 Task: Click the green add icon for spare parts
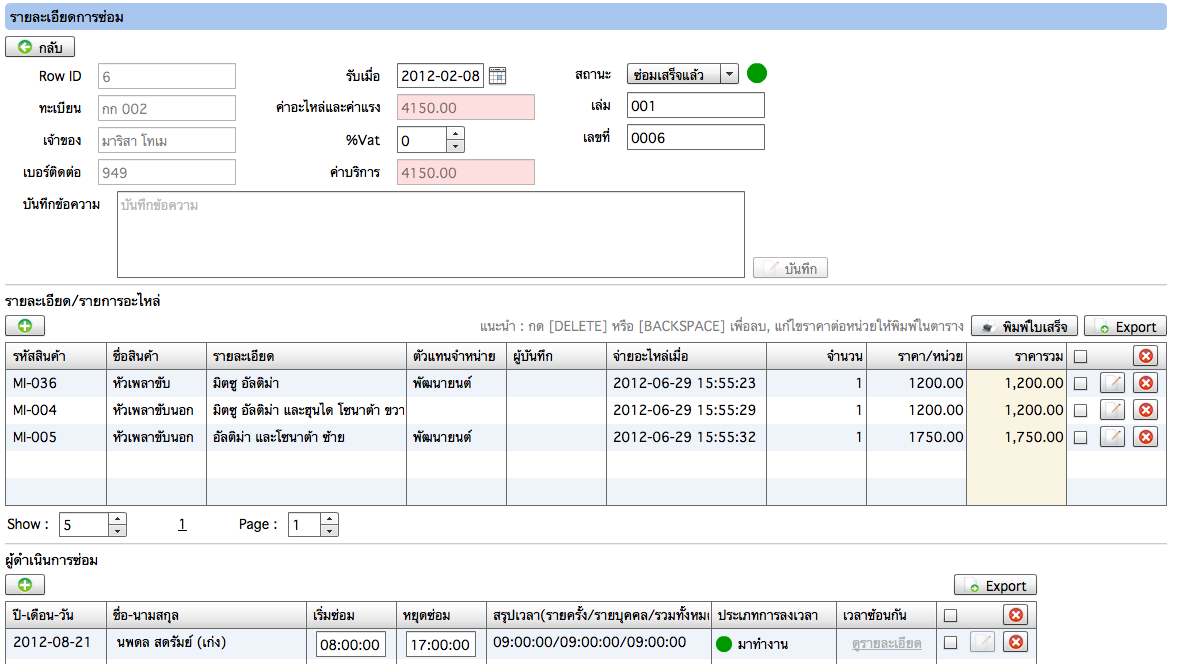(25, 326)
